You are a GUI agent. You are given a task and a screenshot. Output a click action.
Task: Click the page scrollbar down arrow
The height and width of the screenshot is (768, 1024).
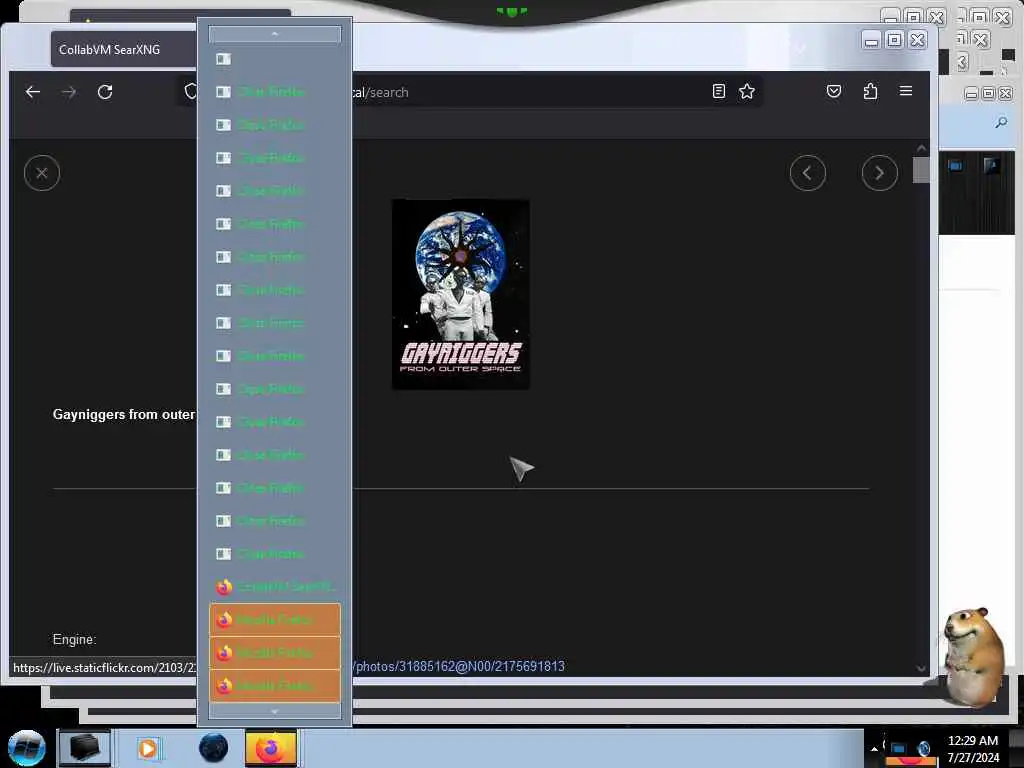pyautogui.click(x=921, y=669)
